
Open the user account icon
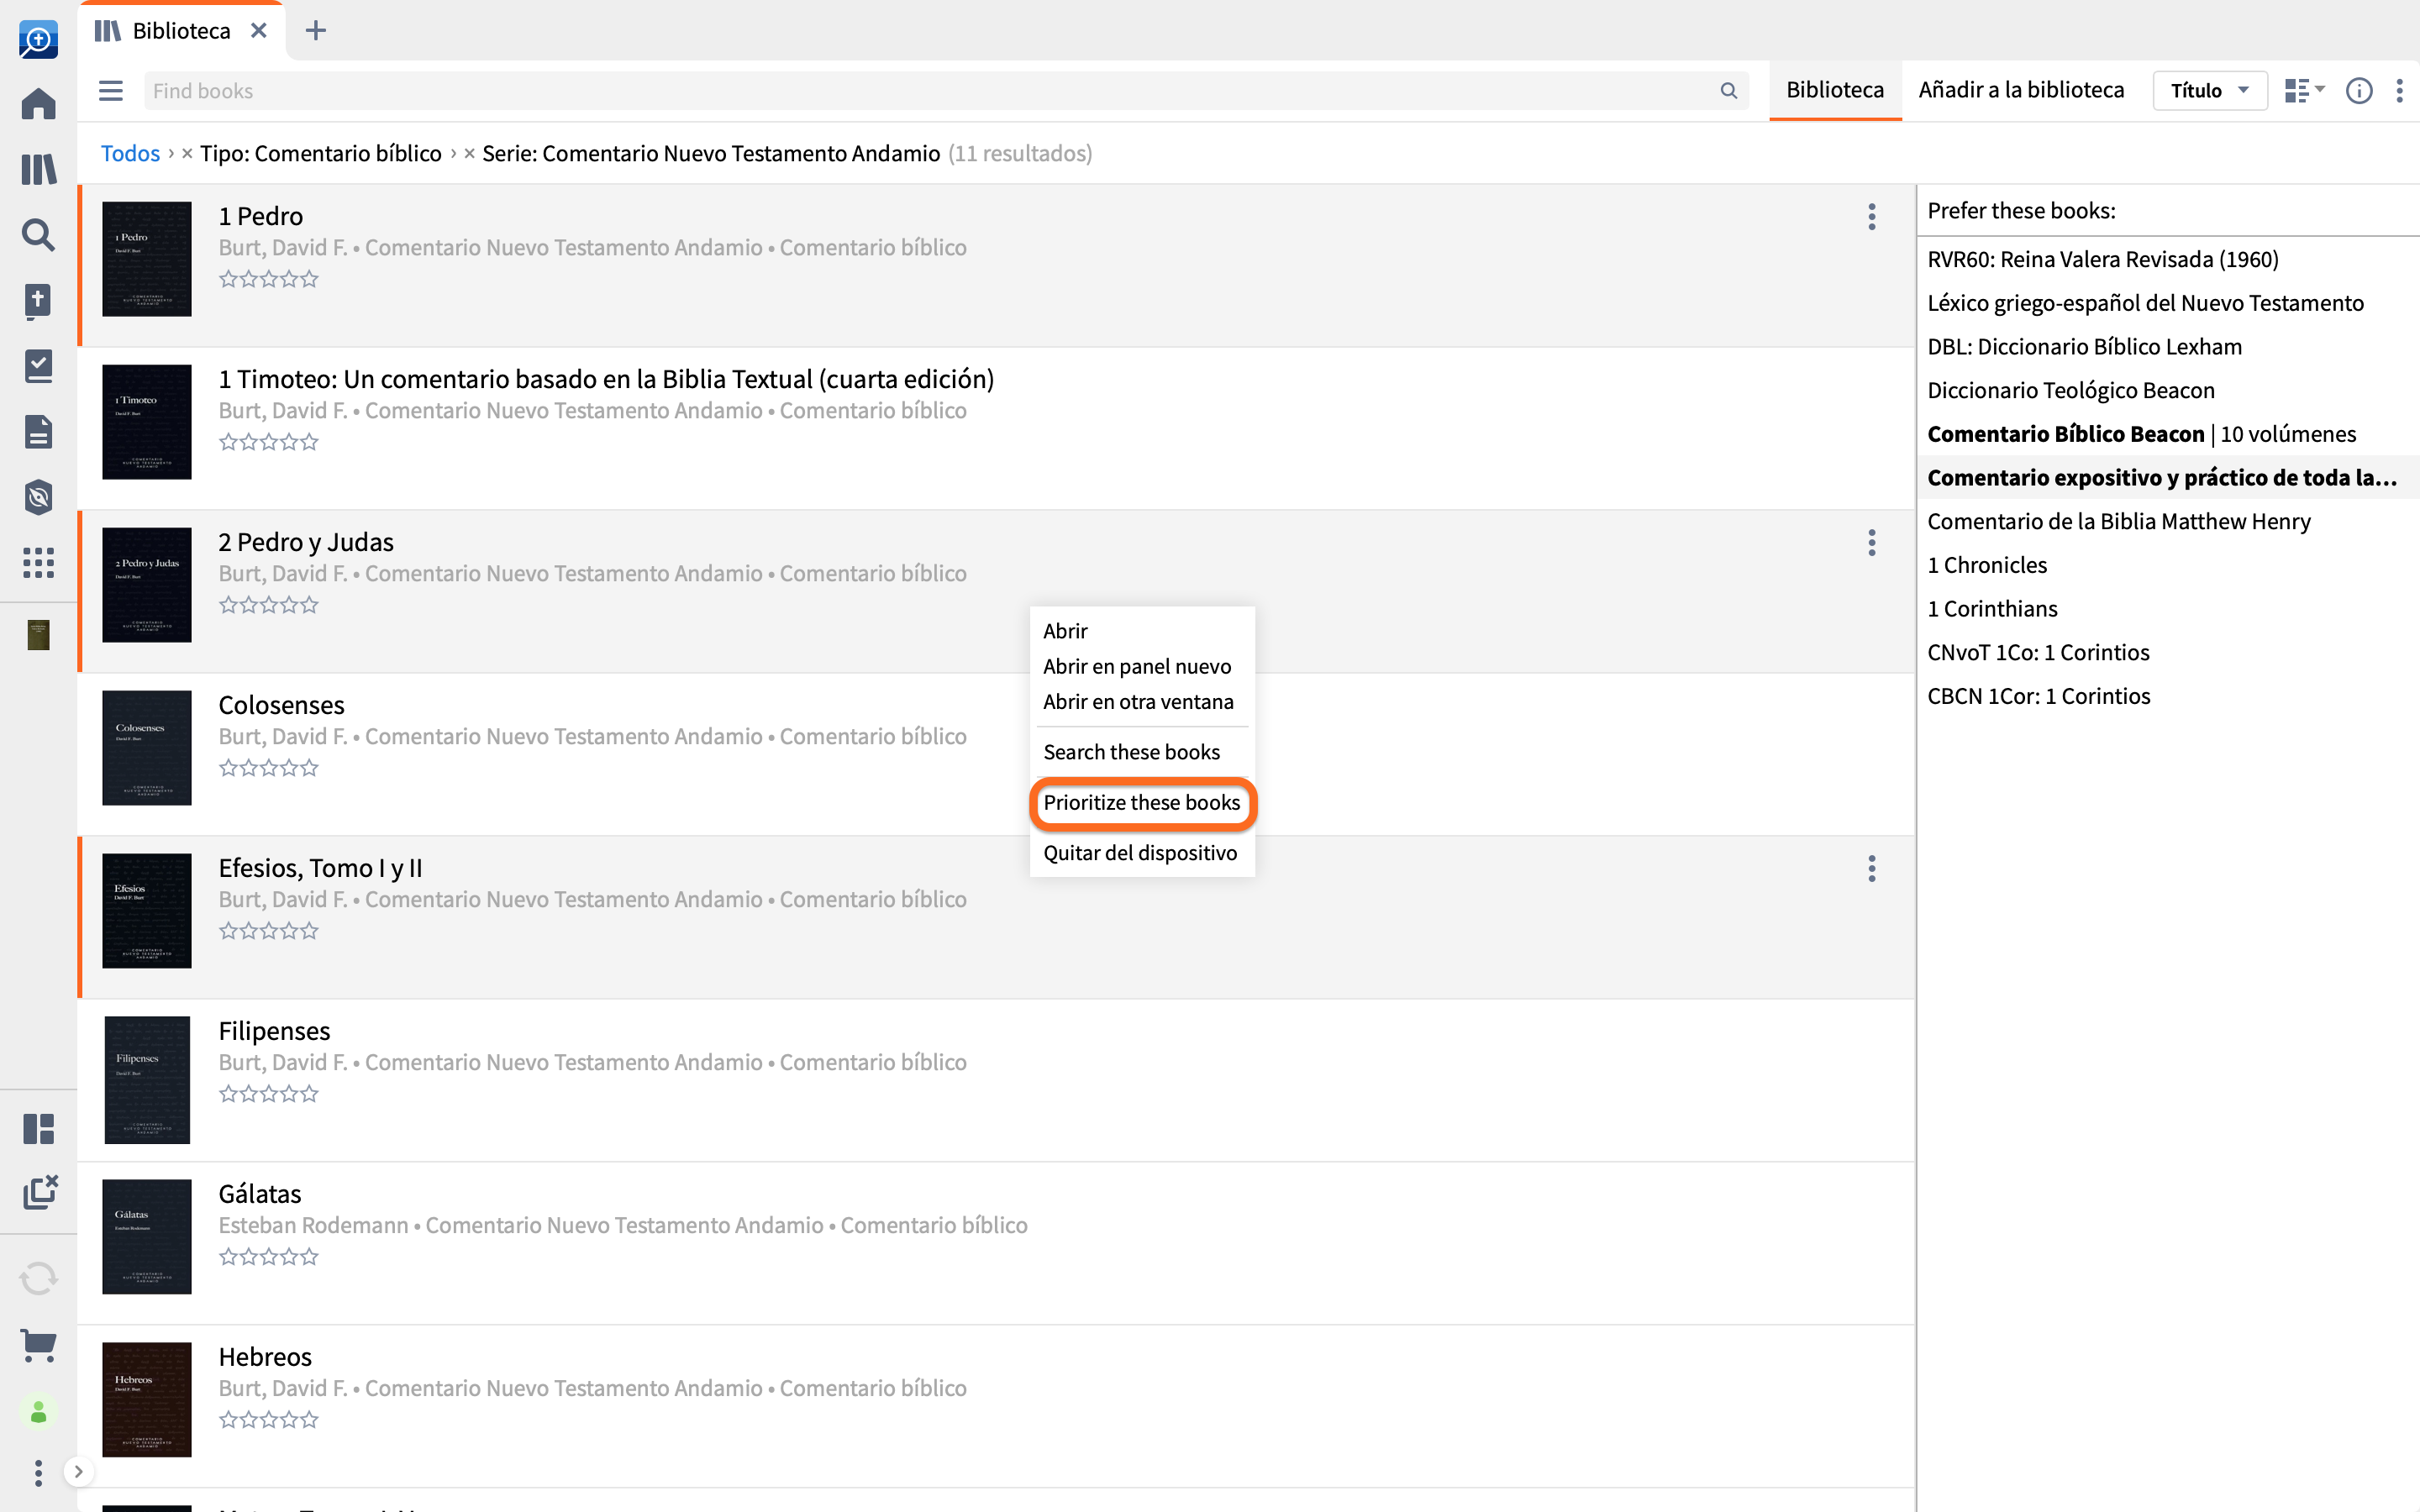tap(38, 1412)
